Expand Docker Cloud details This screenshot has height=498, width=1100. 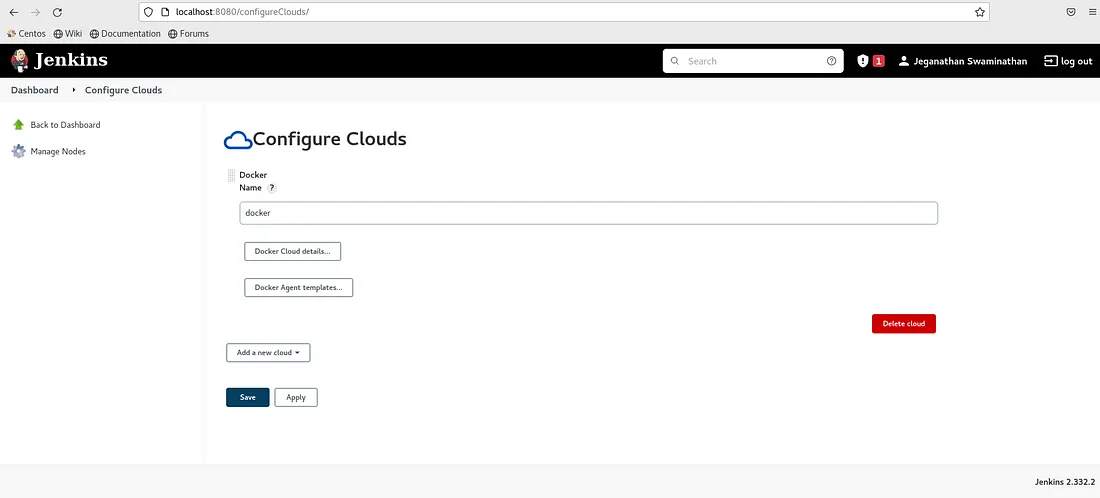pyautogui.click(x=293, y=251)
